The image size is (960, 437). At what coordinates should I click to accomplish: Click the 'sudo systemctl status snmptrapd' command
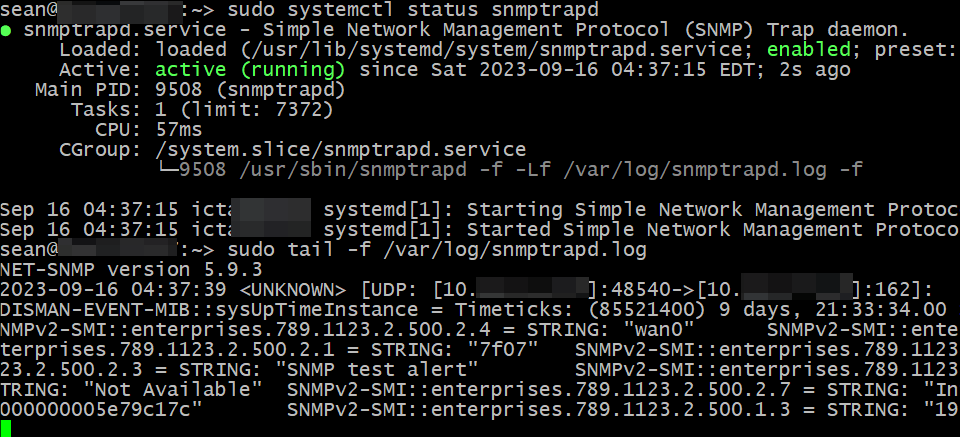(x=413, y=10)
